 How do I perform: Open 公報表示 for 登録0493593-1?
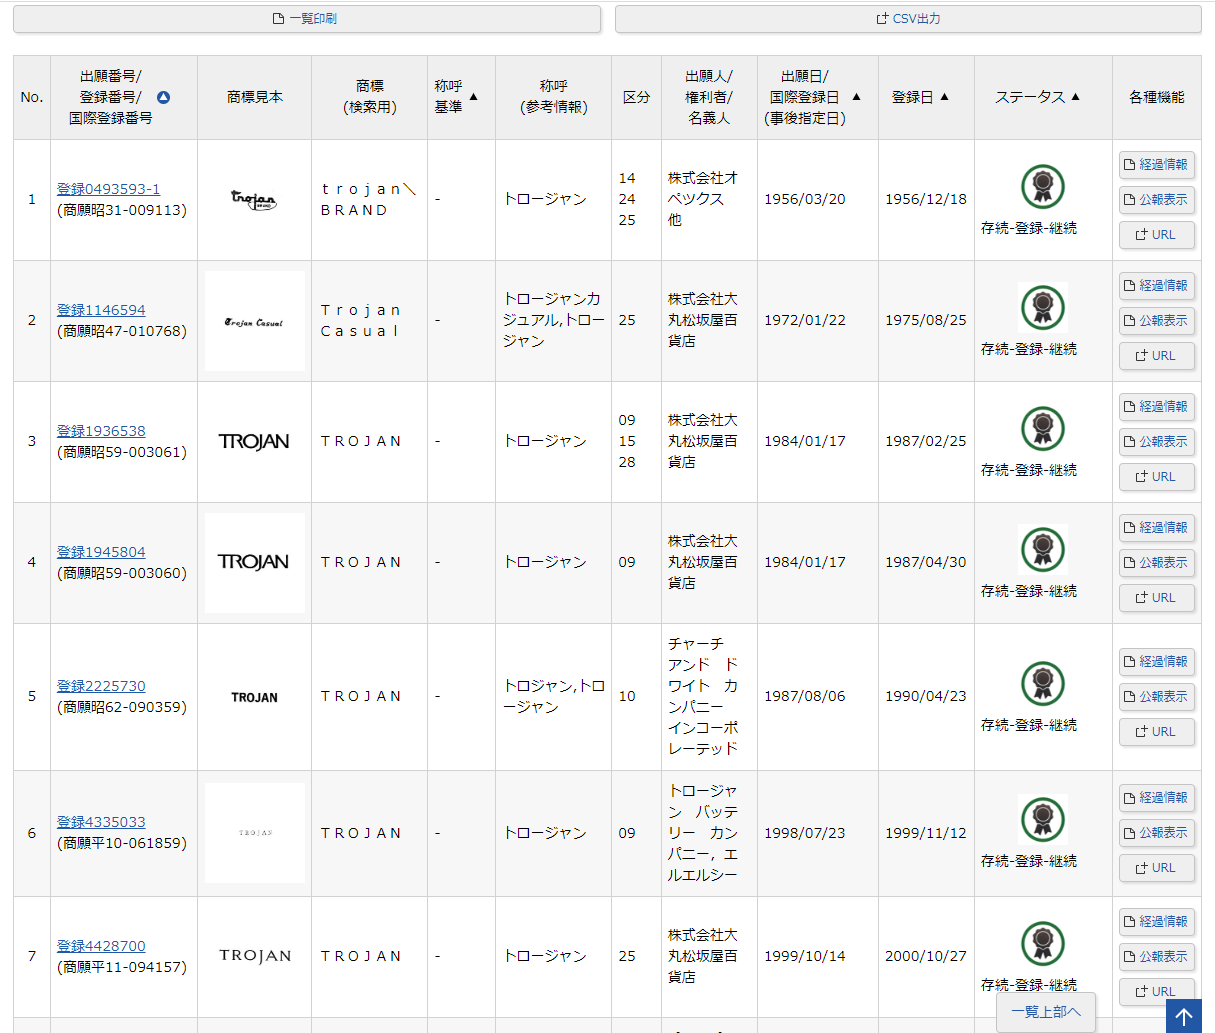tap(1157, 200)
